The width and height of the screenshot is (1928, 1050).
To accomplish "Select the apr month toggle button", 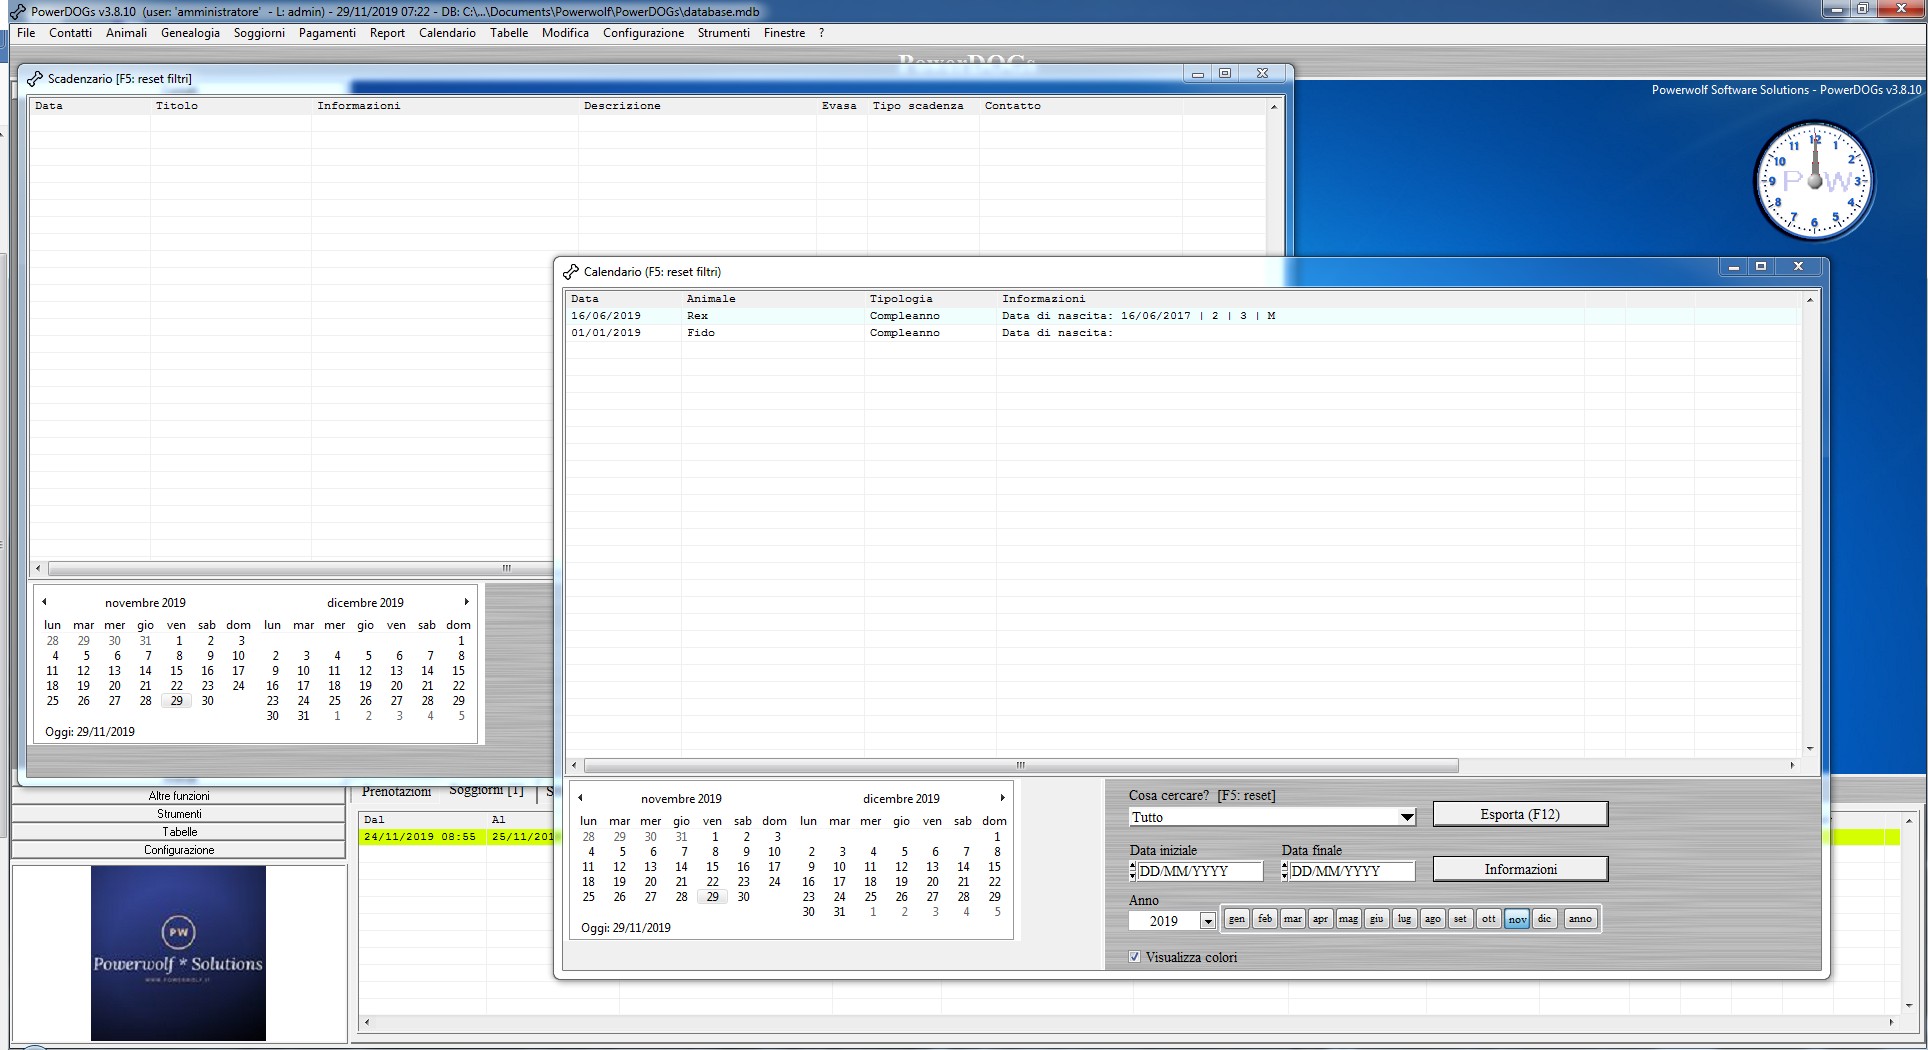I will point(1321,919).
